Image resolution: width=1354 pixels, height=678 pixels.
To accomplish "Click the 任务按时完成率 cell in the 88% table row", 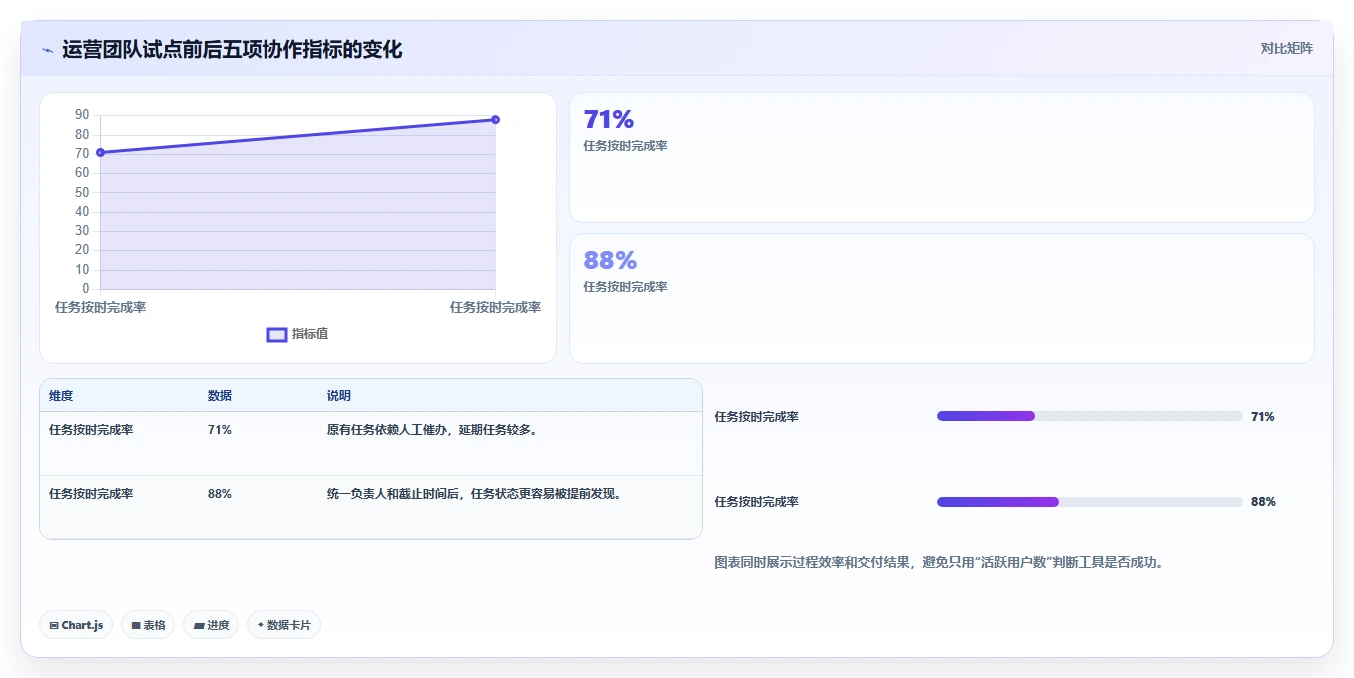I will tap(91, 494).
